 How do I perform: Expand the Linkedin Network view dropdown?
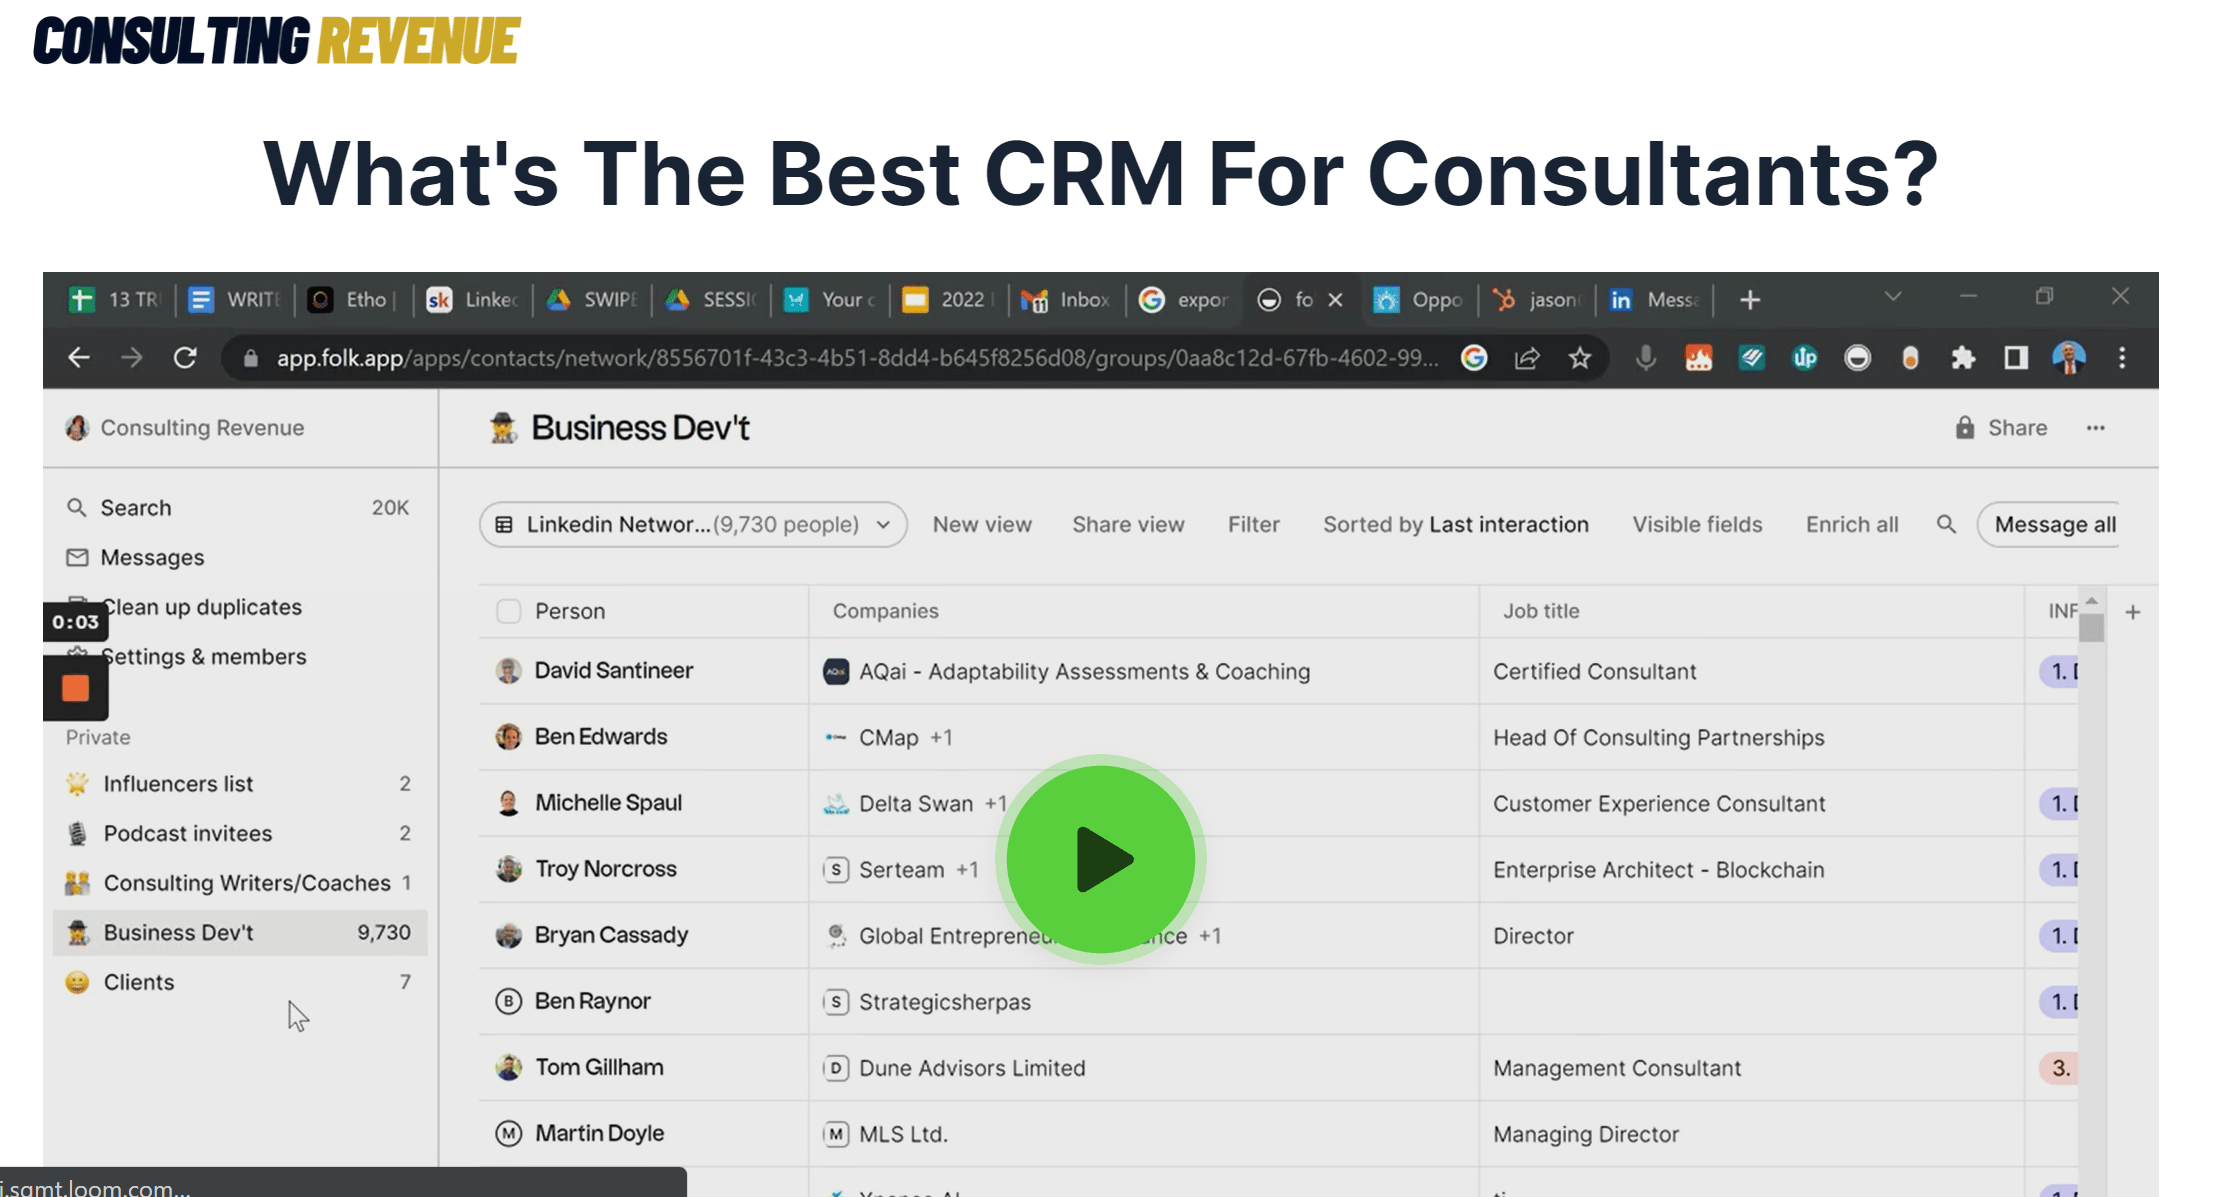tap(693, 524)
